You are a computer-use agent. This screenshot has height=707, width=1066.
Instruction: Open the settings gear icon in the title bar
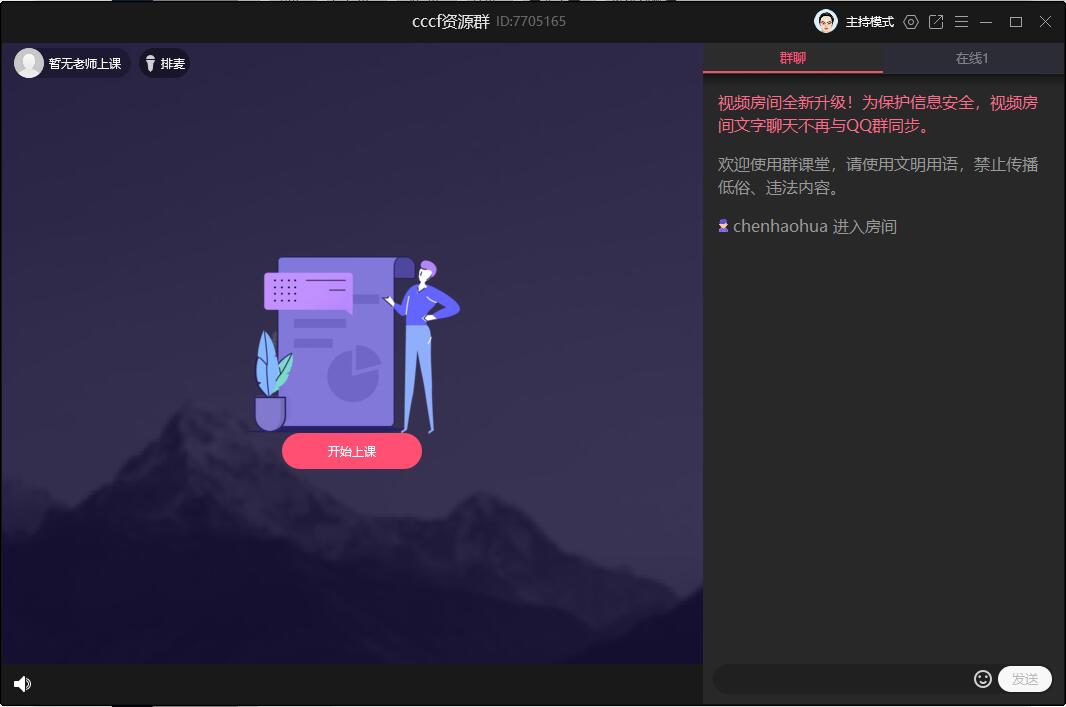point(910,21)
